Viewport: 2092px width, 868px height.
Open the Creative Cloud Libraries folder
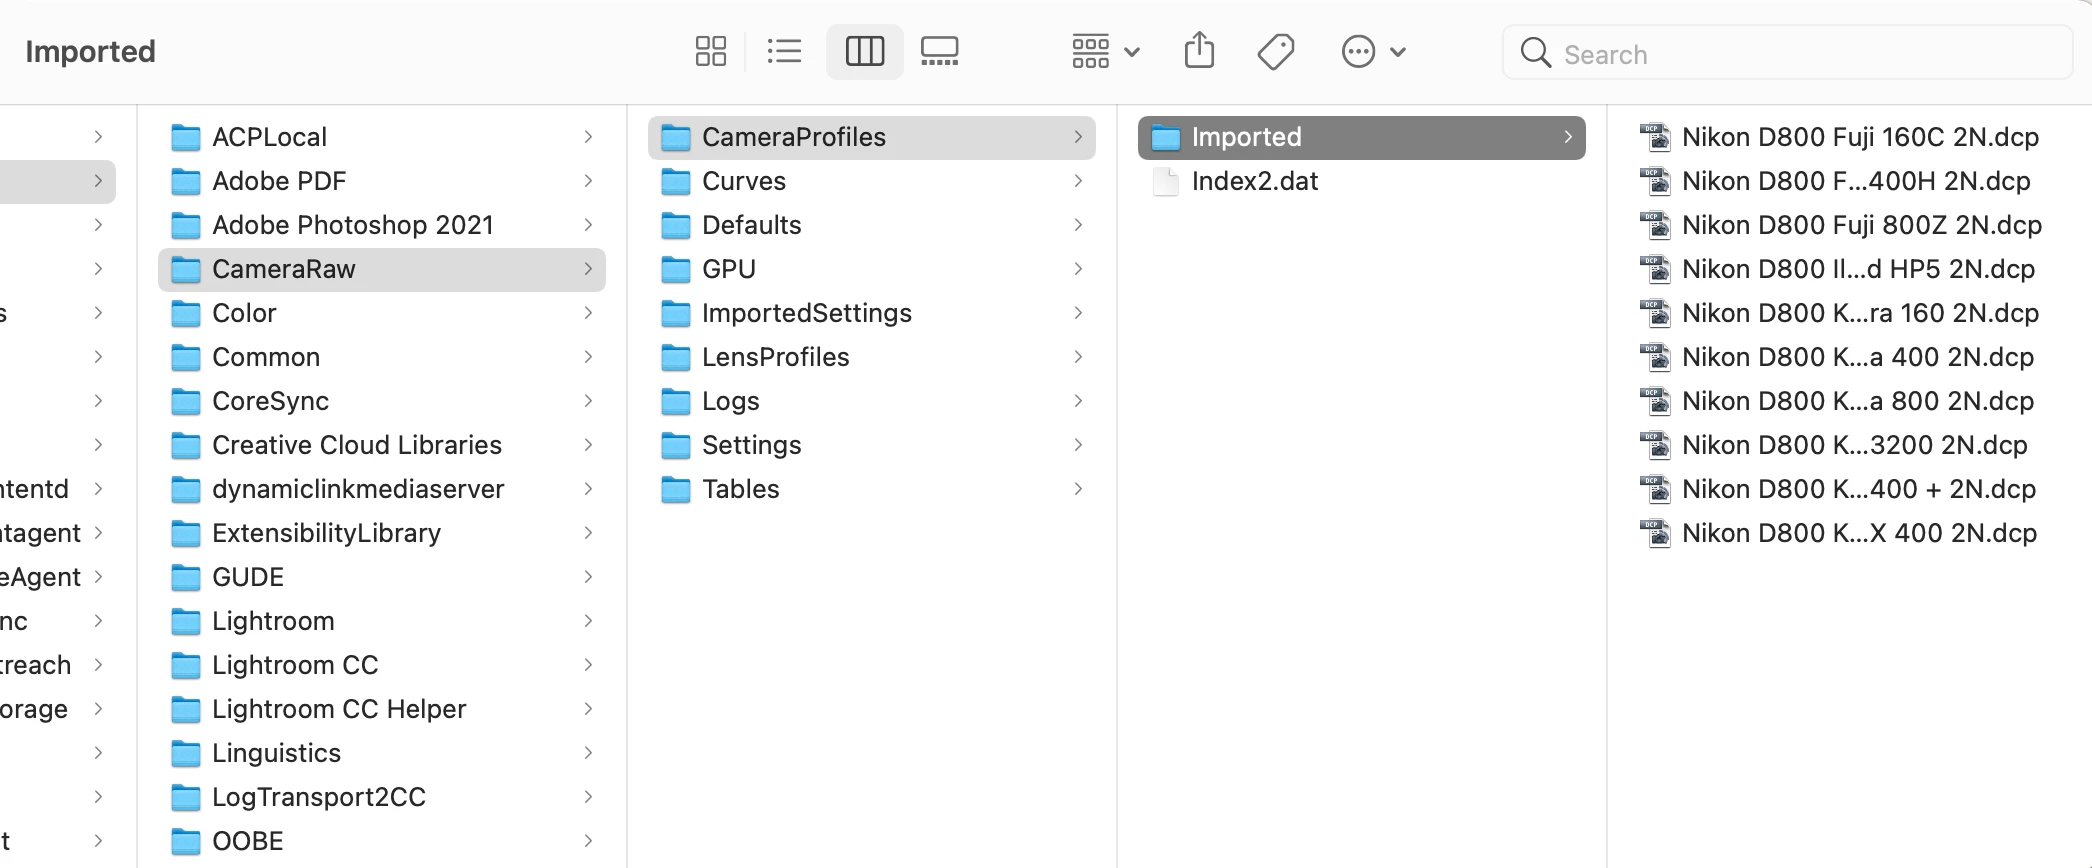382,445
